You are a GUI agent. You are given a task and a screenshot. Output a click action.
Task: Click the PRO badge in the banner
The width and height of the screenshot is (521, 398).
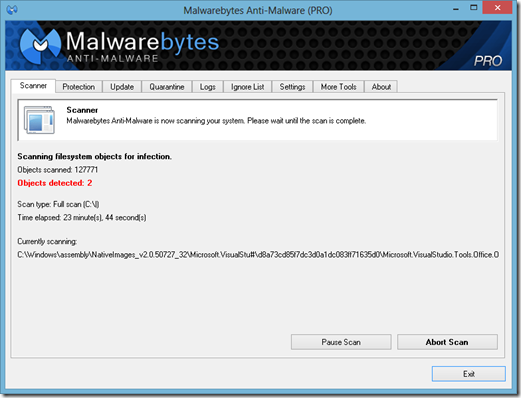[488, 61]
